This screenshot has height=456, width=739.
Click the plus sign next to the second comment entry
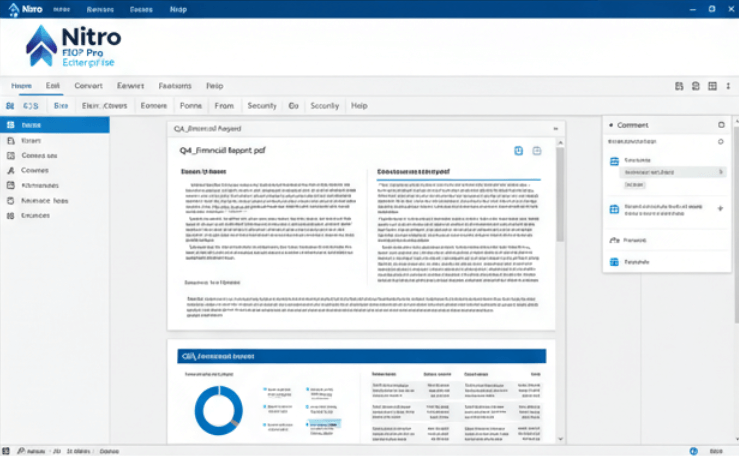pyautogui.click(x=721, y=208)
